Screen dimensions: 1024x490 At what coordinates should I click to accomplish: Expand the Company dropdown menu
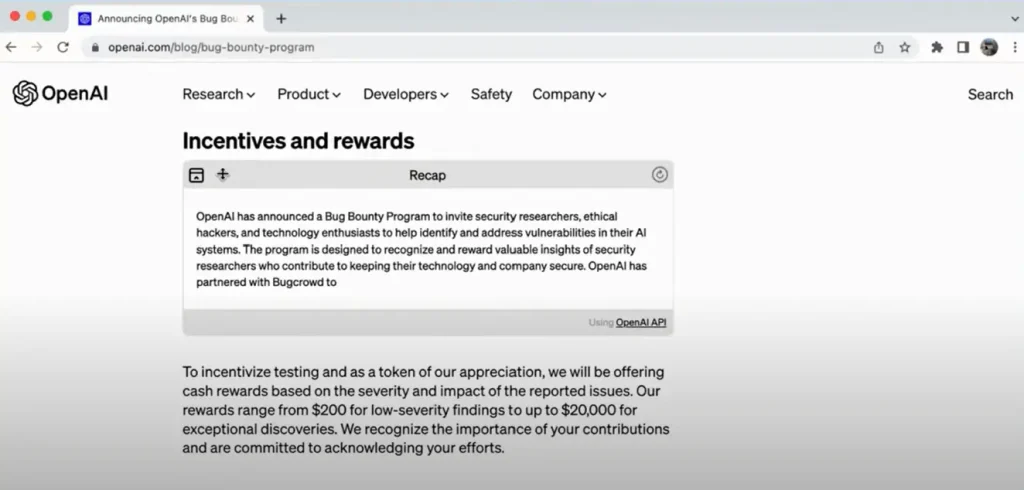[569, 94]
